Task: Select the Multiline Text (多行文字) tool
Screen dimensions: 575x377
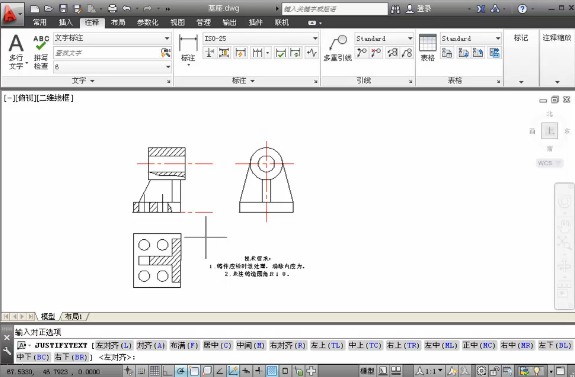Action: [16, 51]
